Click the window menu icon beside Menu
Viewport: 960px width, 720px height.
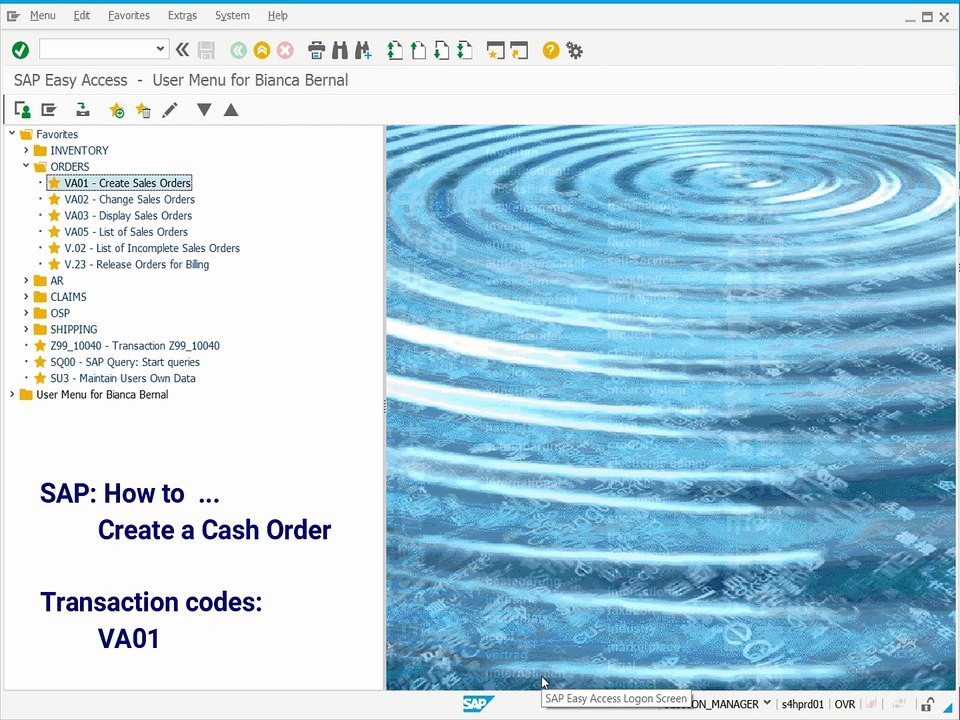pyautogui.click(x=13, y=16)
